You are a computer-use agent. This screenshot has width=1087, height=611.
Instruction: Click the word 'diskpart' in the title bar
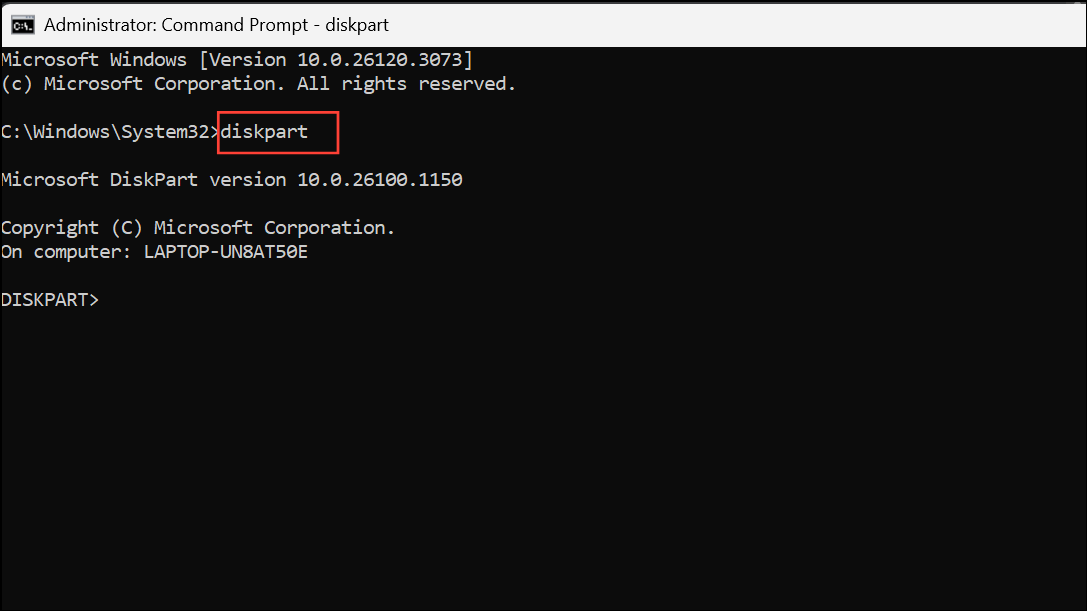pos(357,25)
